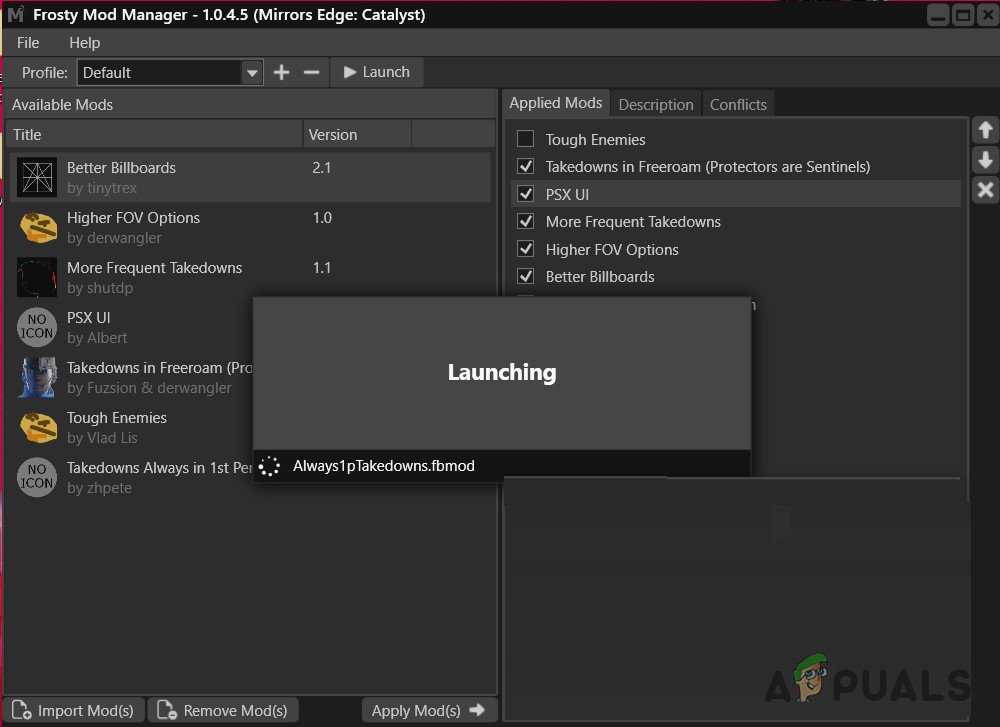Select the Higher FOV Options mod icon
This screenshot has height=727, width=1000.
36,227
